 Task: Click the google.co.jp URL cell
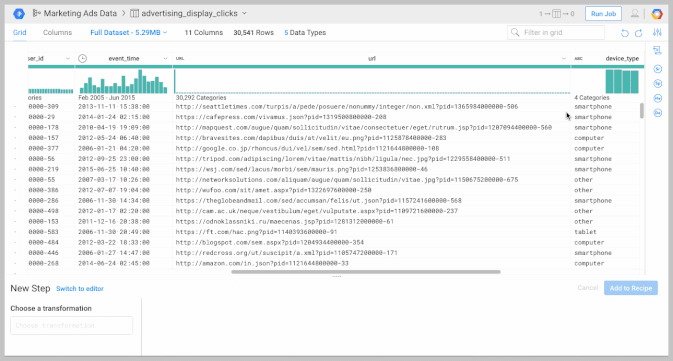(x=307, y=149)
